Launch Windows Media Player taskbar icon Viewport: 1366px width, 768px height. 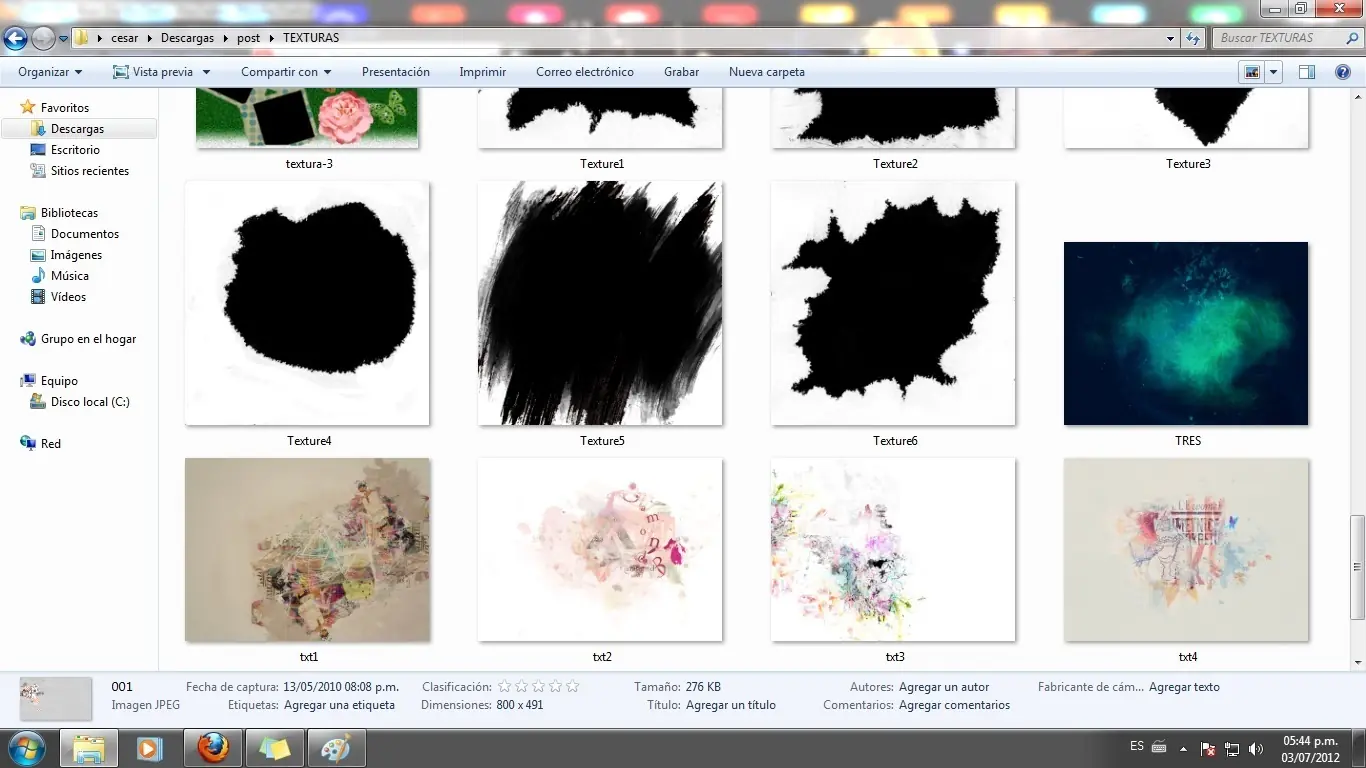pos(150,748)
